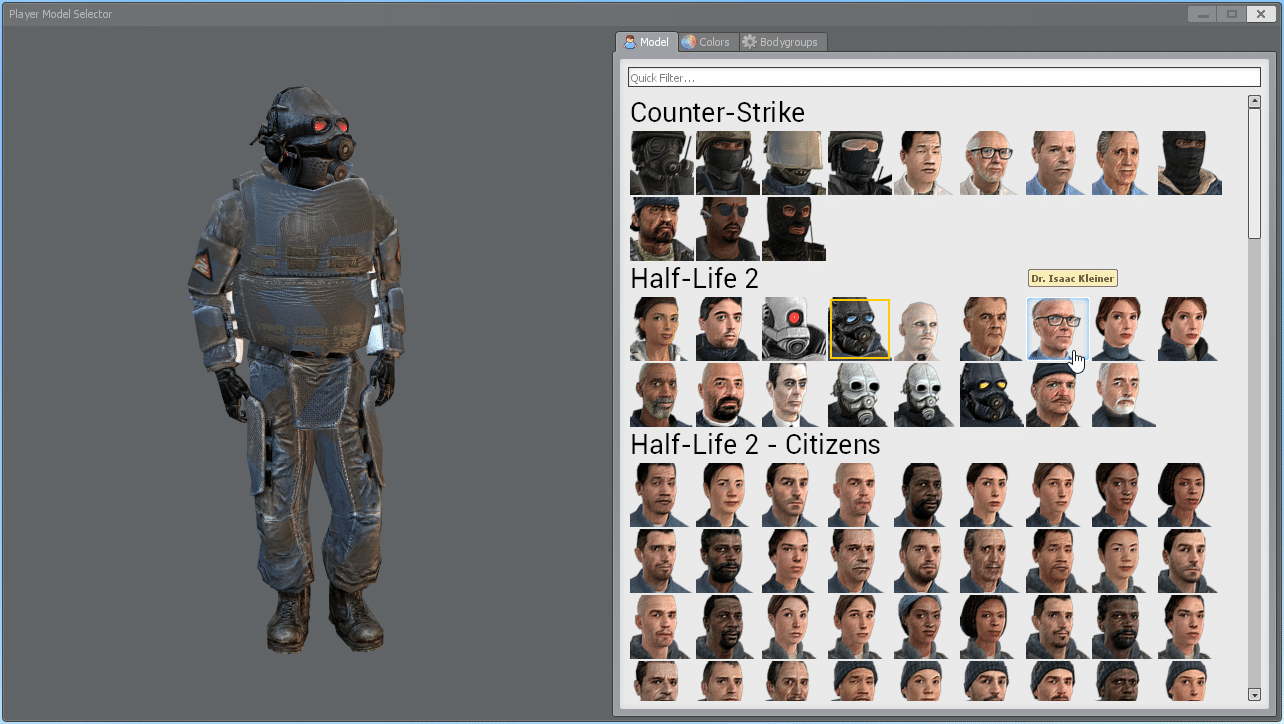Open the Bodygroups tab

(782, 42)
